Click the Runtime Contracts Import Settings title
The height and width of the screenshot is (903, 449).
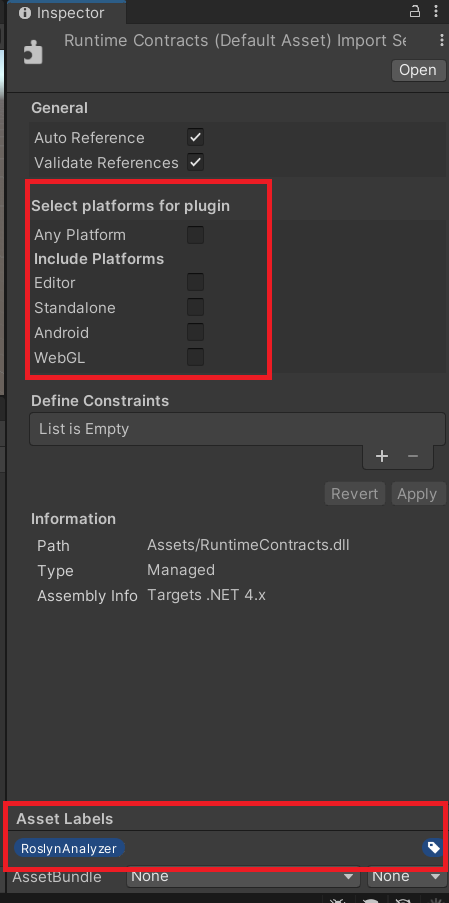[x=235, y=40]
